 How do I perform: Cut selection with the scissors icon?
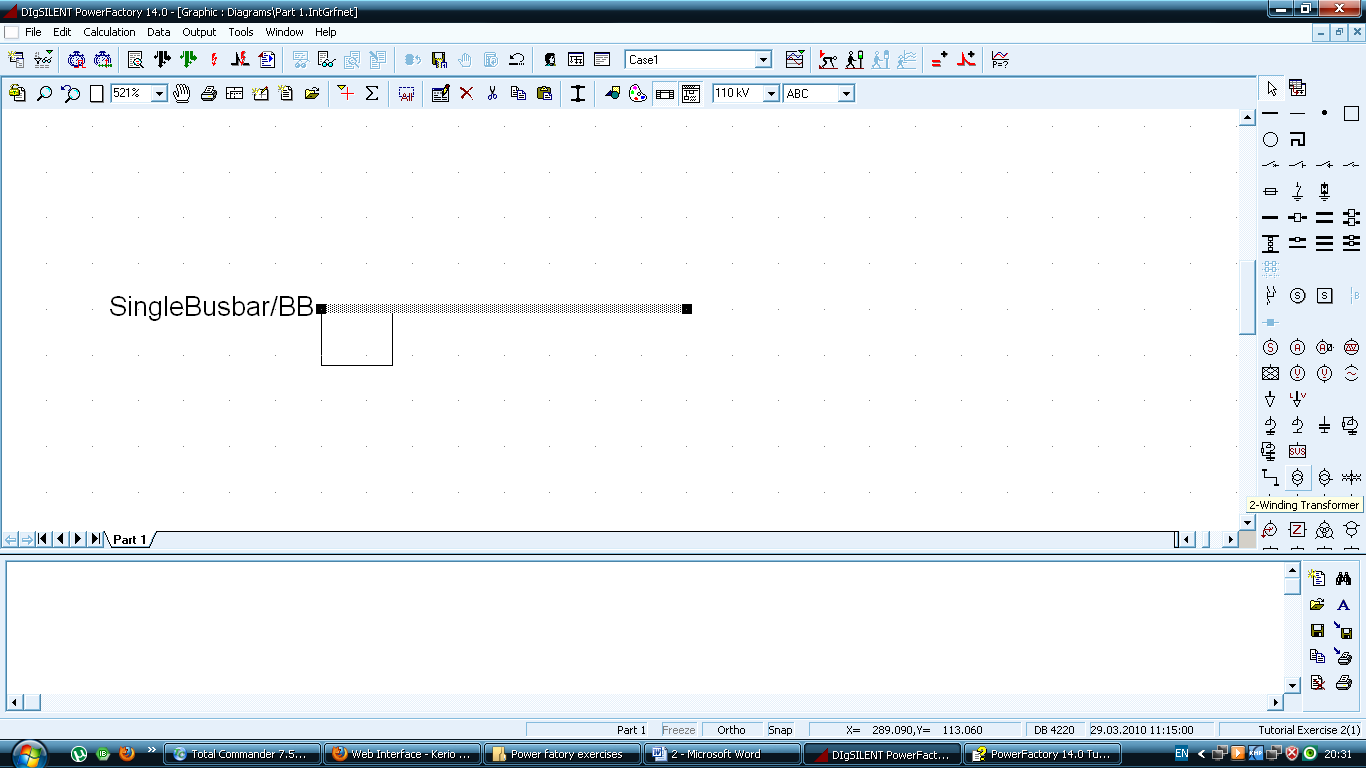492,93
